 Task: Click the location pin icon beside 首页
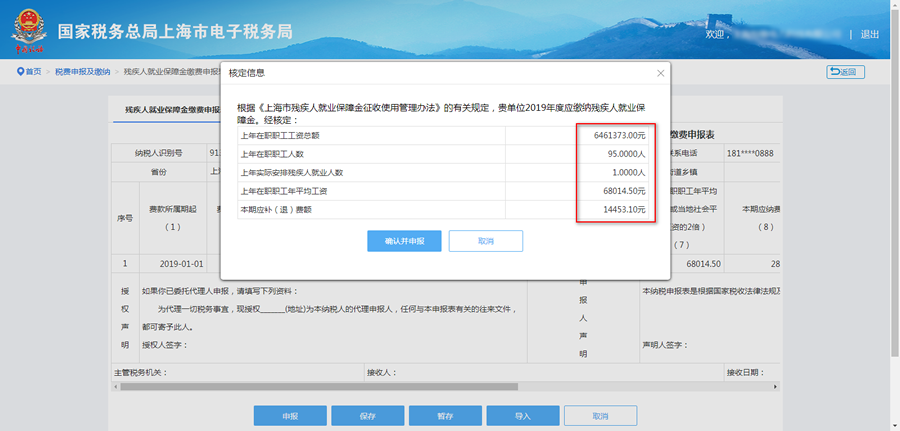[20, 72]
